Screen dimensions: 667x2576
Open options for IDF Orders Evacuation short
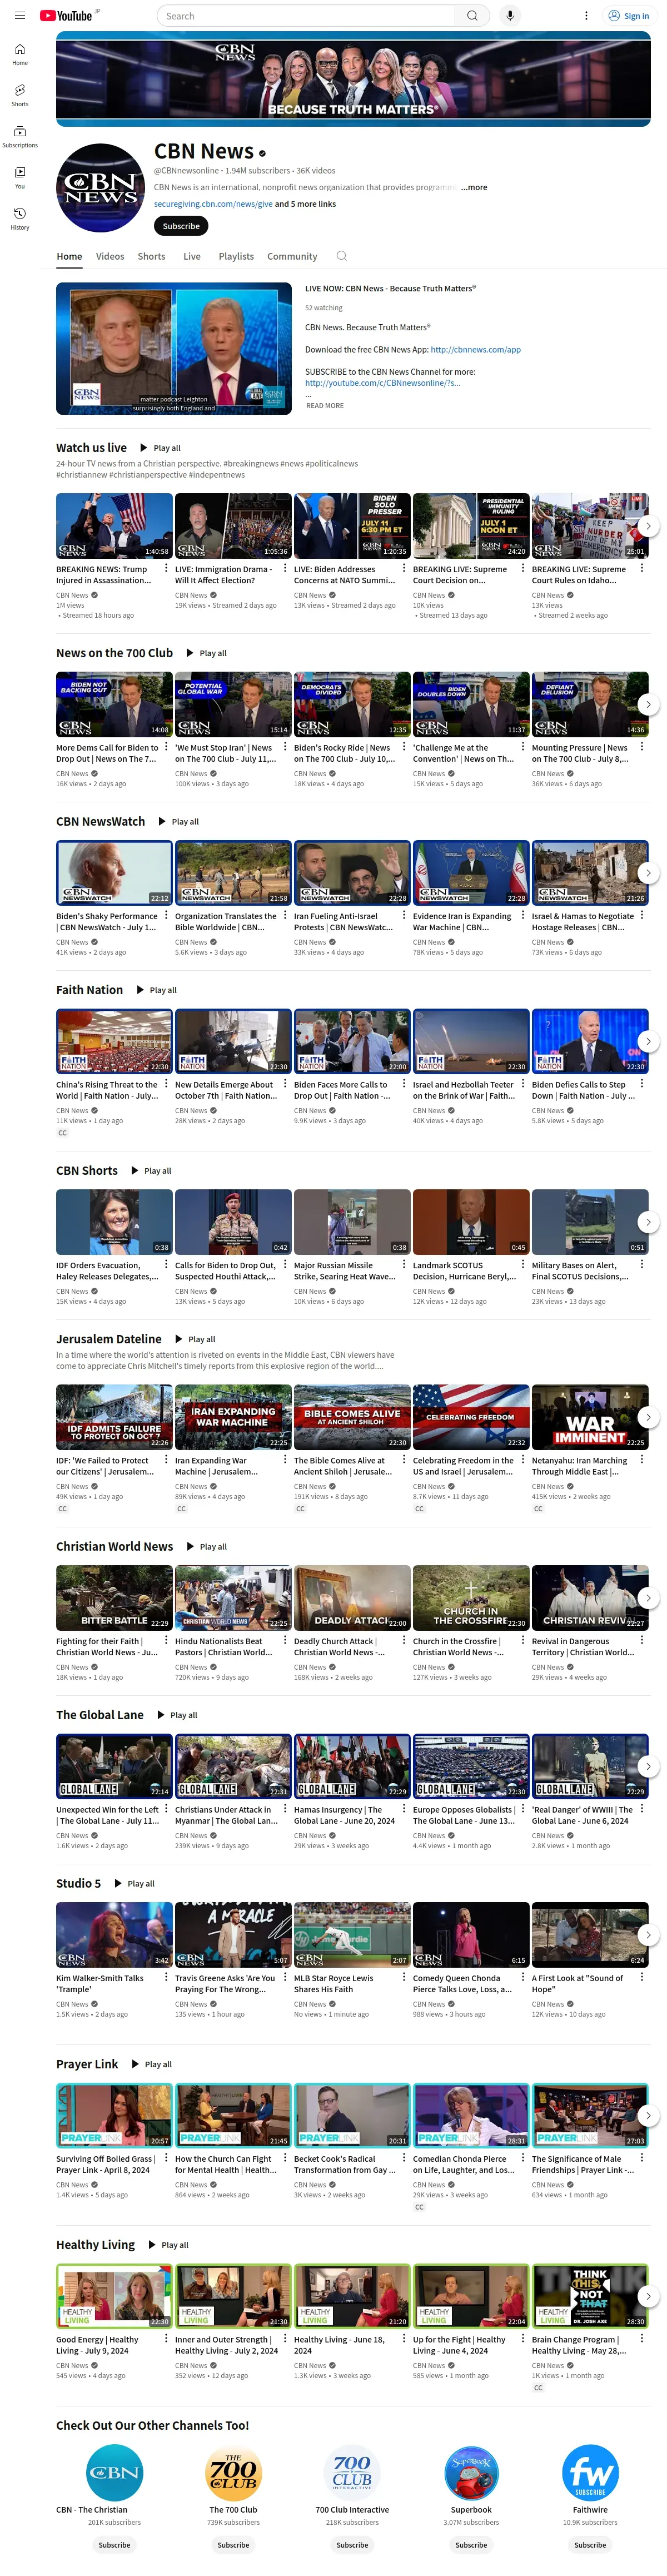[x=167, y=1265]
